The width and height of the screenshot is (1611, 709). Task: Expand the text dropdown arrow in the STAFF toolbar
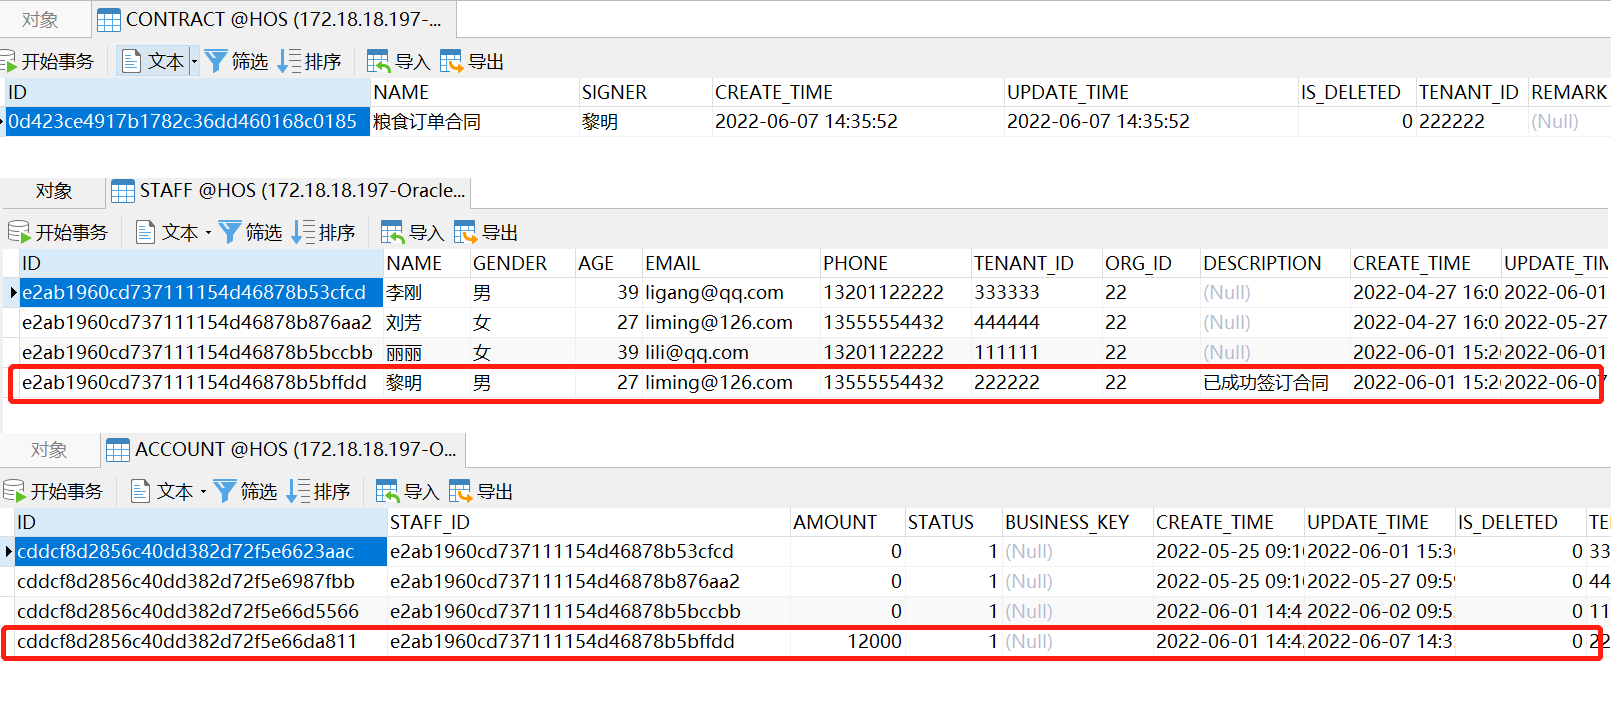(x=208, y=233)
